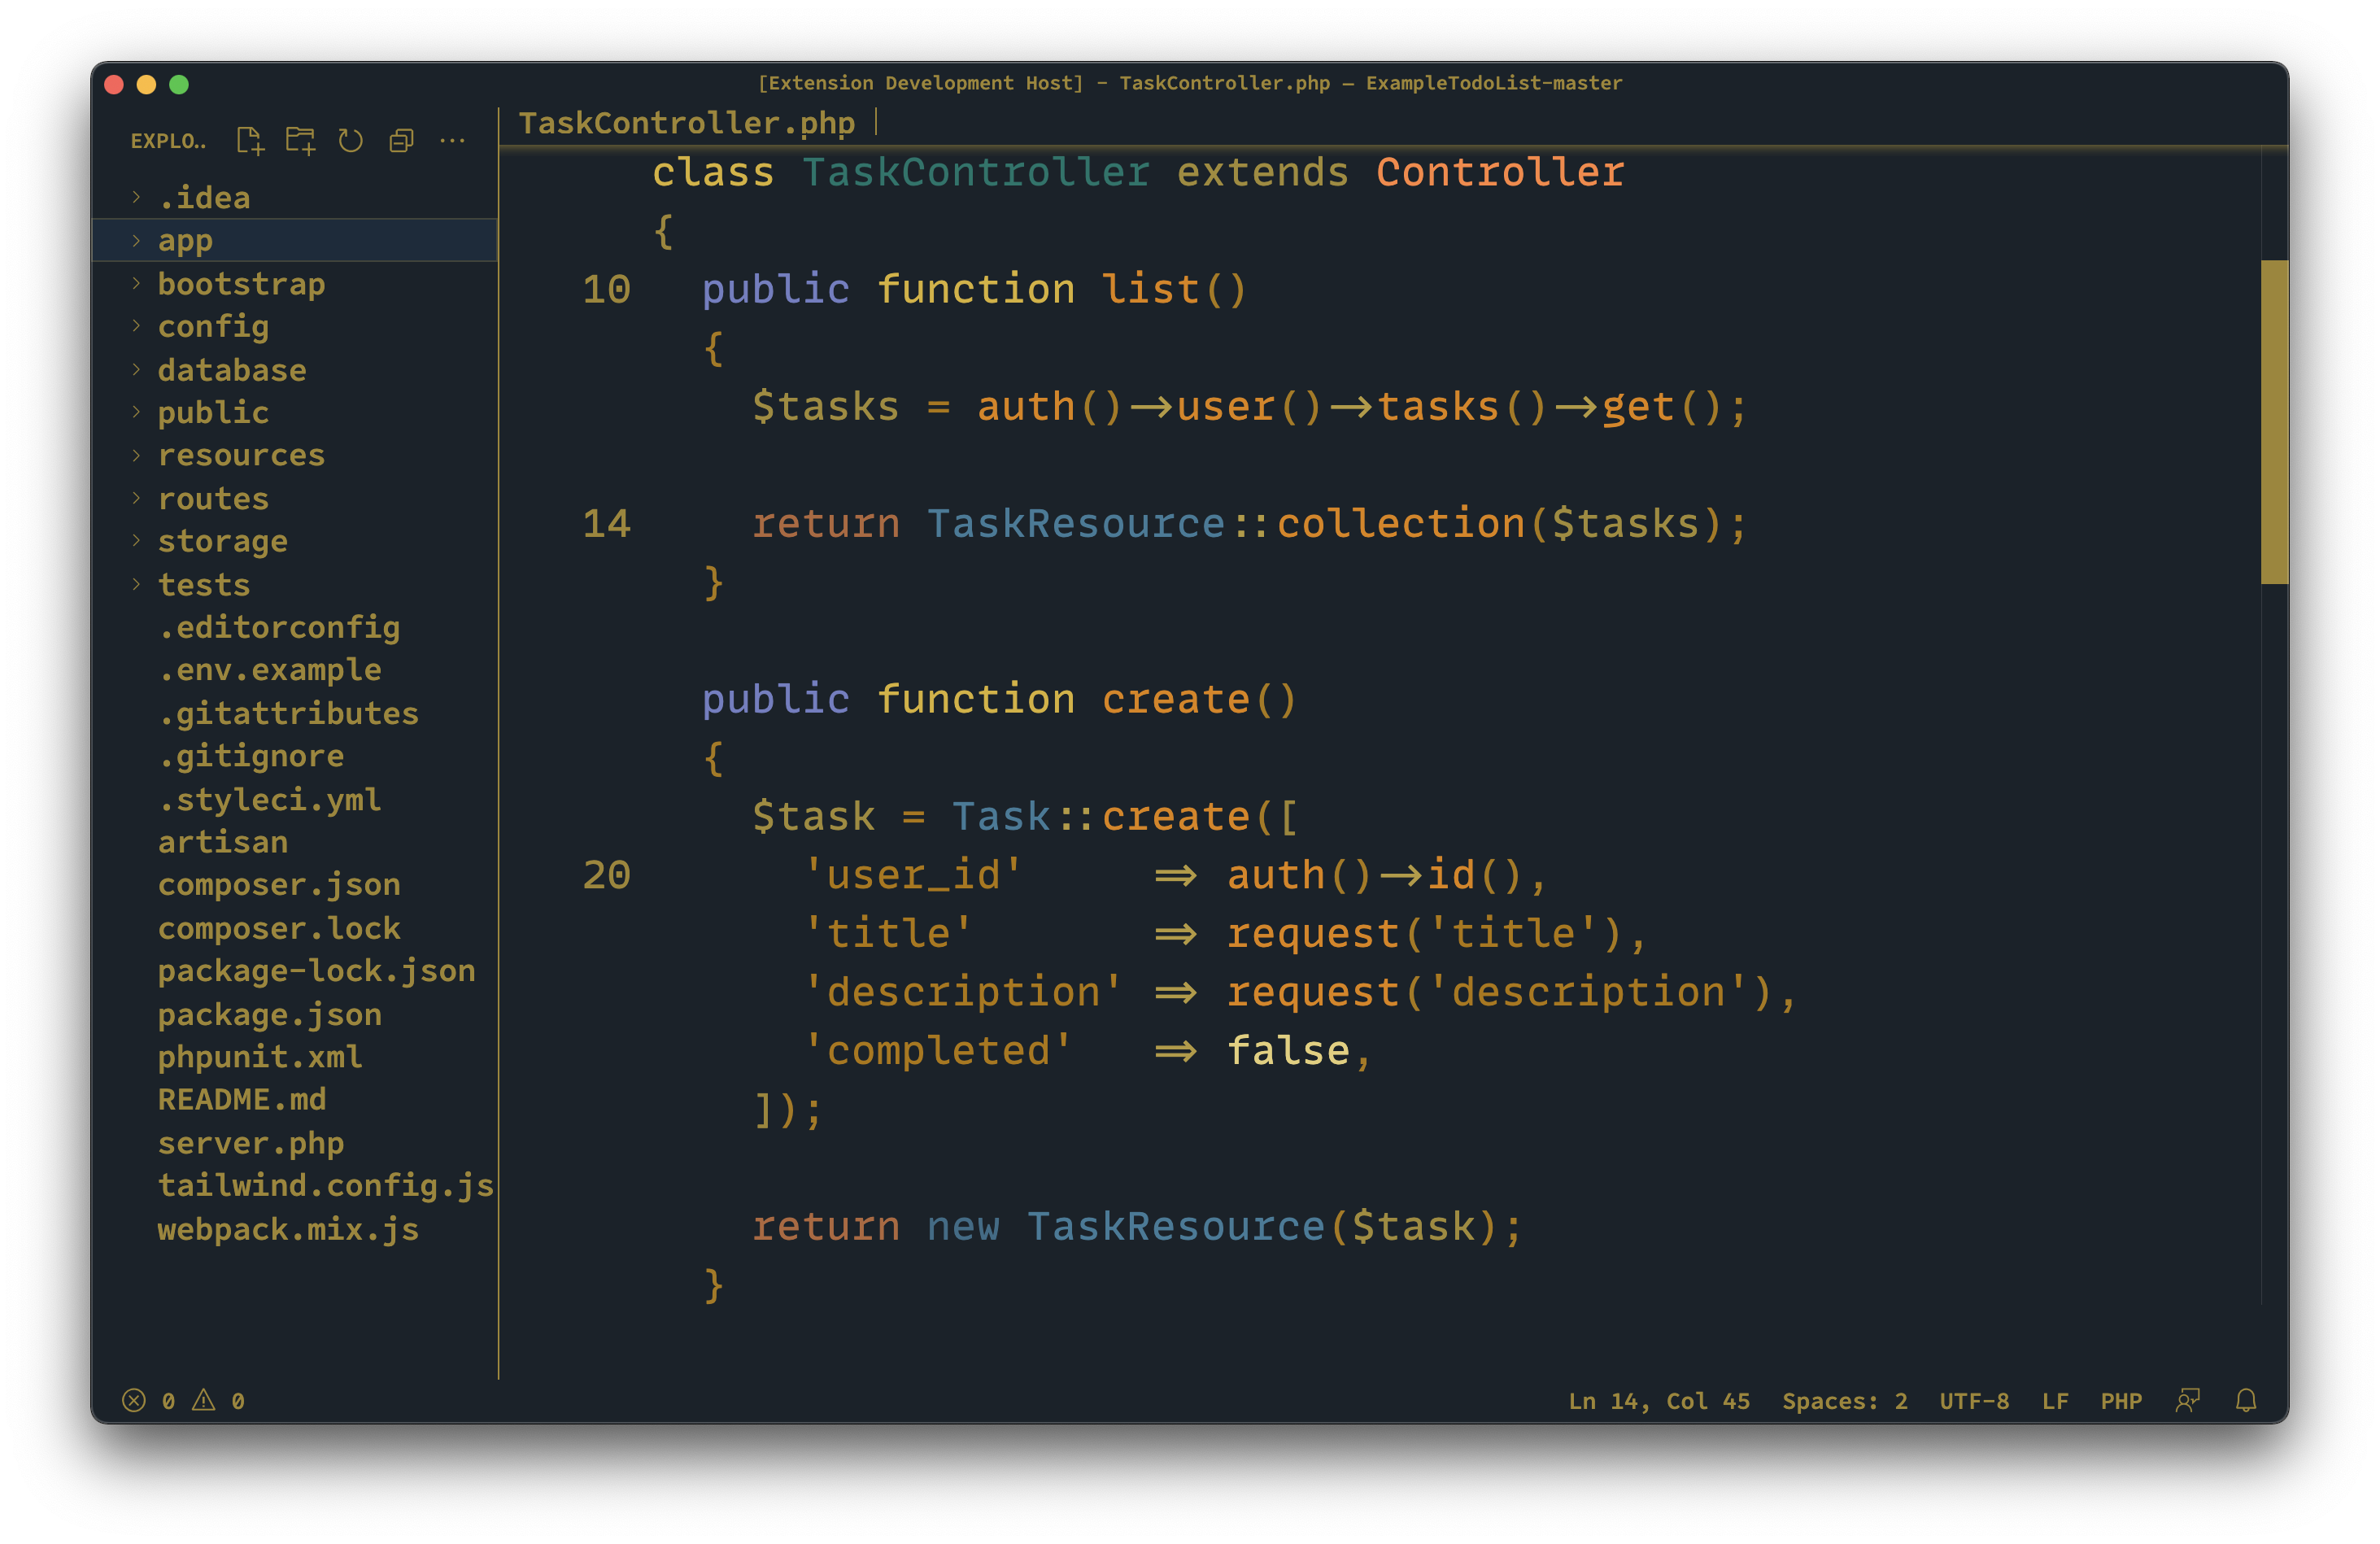This screenshot has width=2380, height=1544.
Task: Expand the tests folder
Action: pyautogui.click(x=203, y=584)
